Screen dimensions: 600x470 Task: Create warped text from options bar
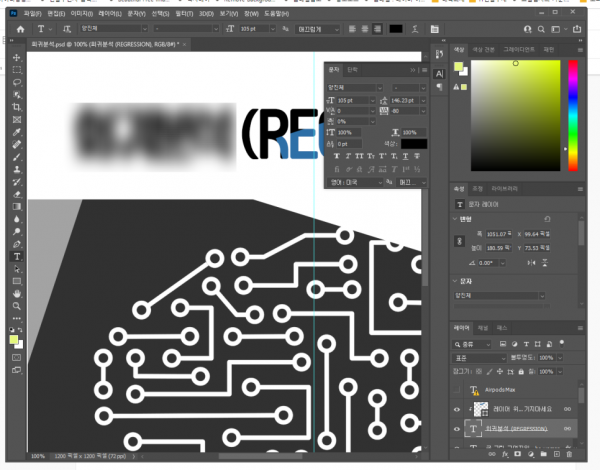pos(415,29)
